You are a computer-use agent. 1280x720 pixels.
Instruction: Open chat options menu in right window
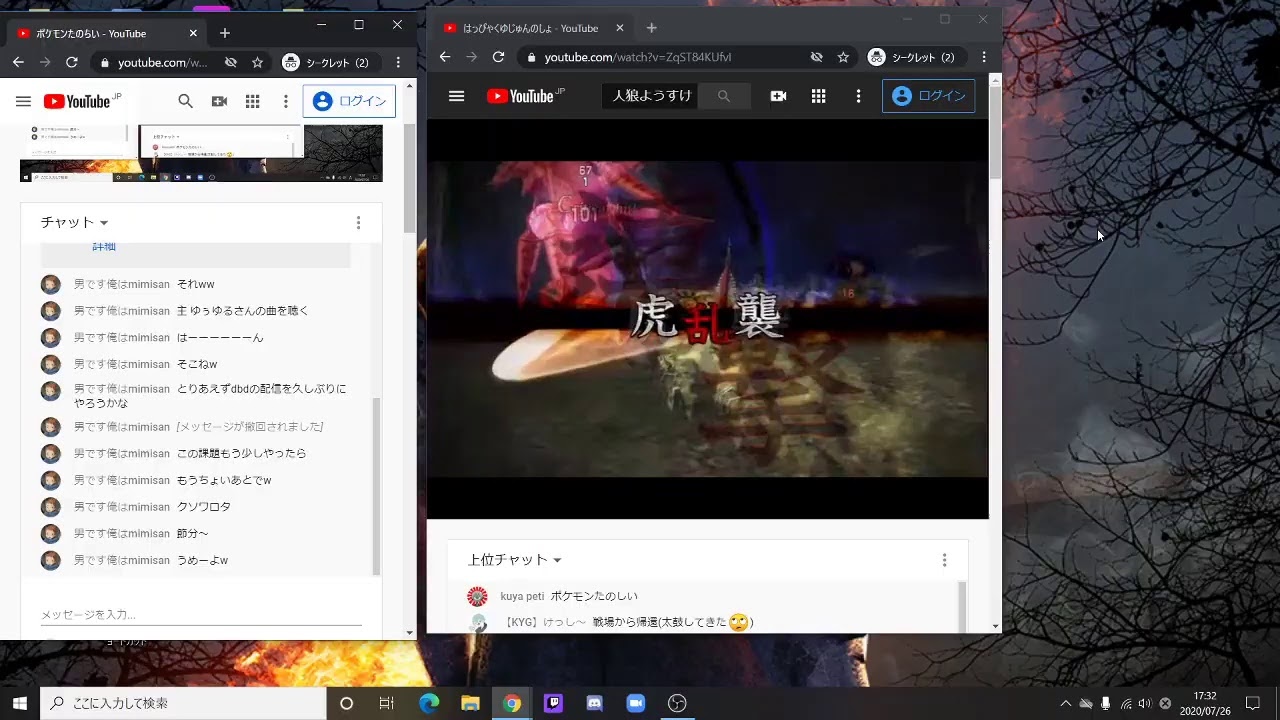click(x=944, y=560)
